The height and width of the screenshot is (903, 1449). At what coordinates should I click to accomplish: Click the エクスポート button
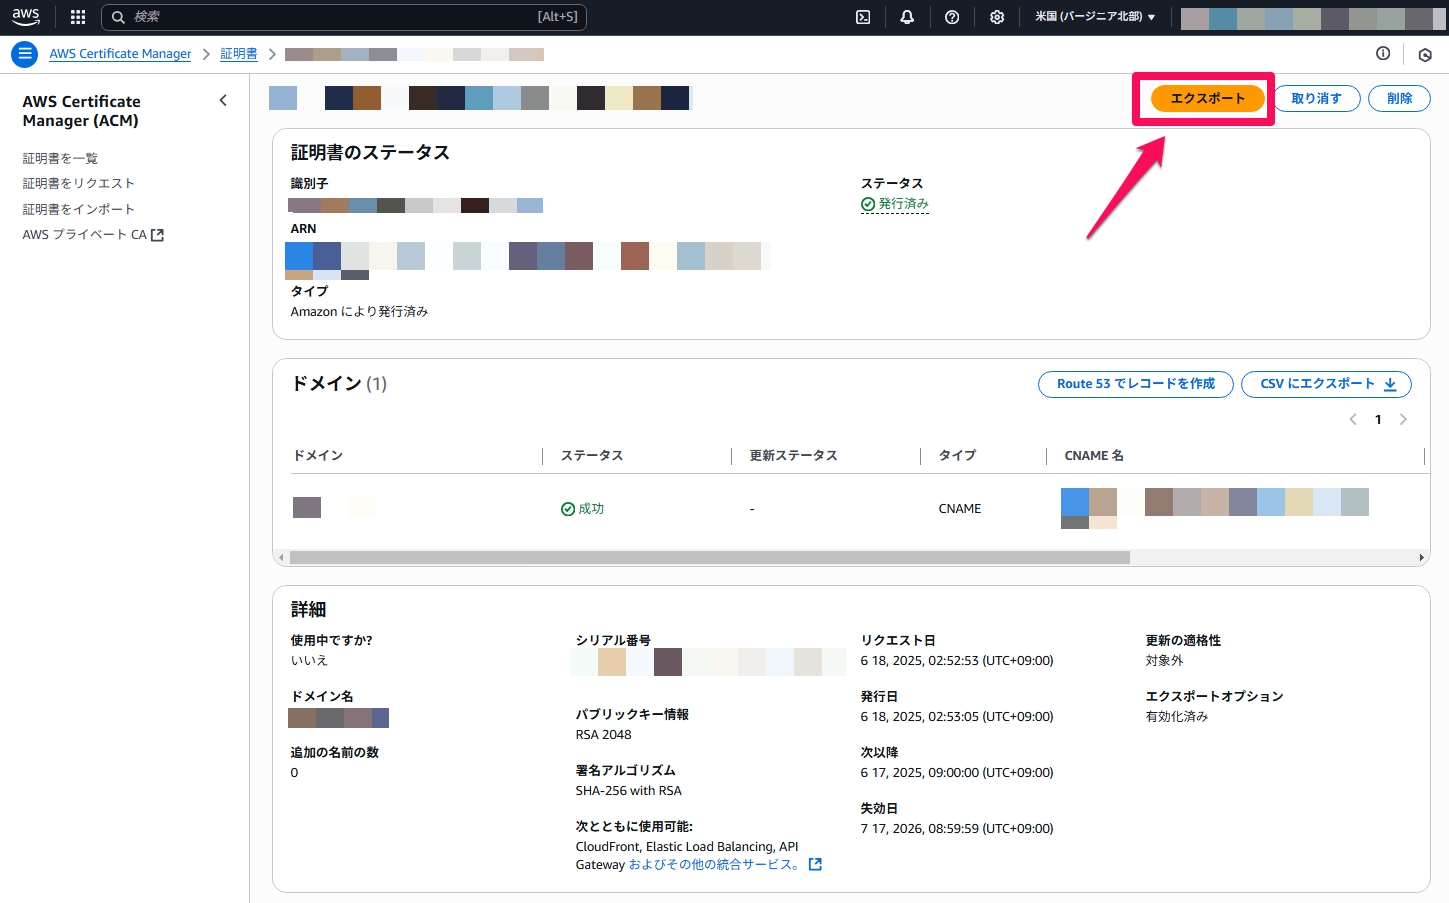tap(1208, 98)
